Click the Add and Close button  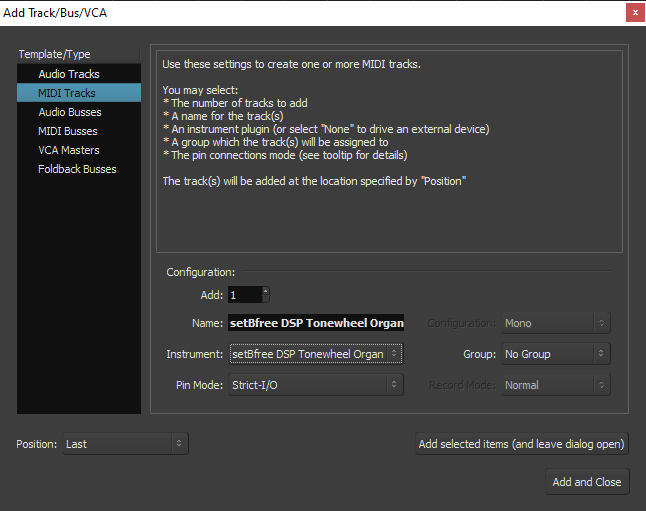click(x=587, y=482)
